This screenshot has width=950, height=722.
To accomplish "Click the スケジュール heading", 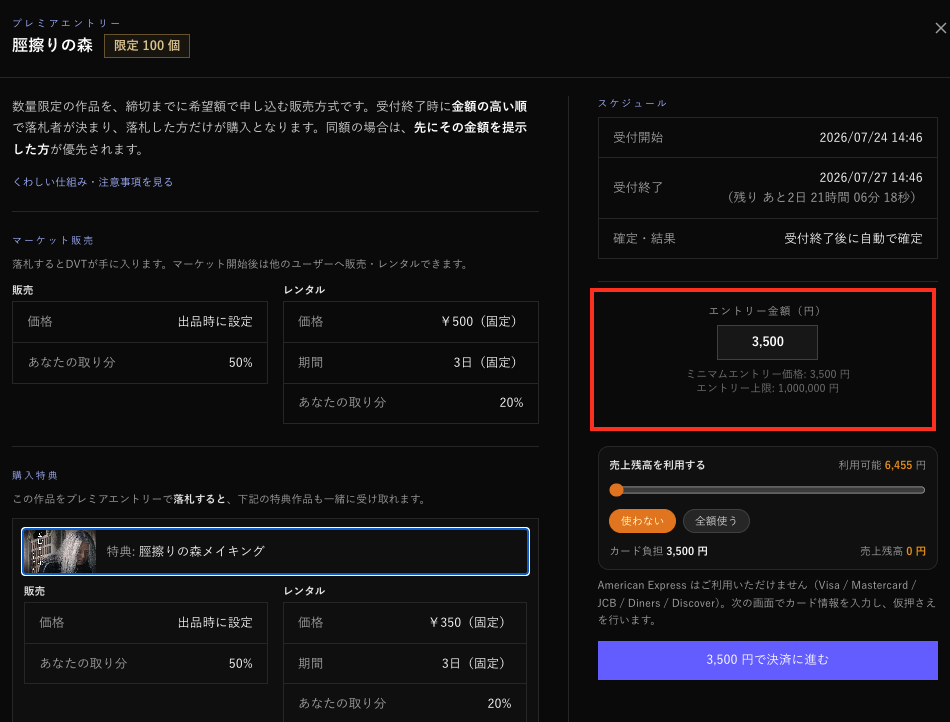I will (632, 104).
